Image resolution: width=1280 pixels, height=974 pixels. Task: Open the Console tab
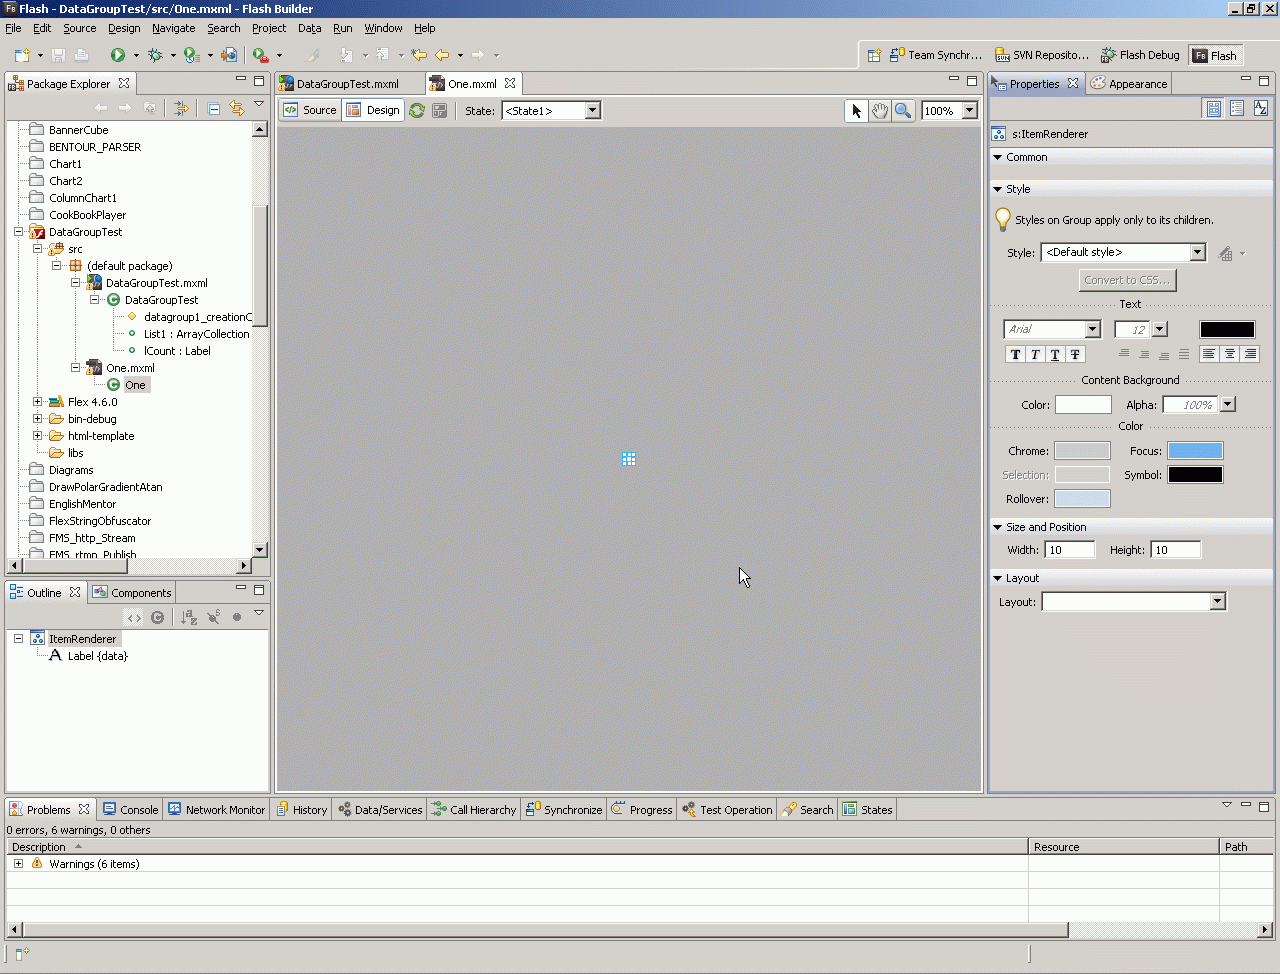tap(130, 810)
